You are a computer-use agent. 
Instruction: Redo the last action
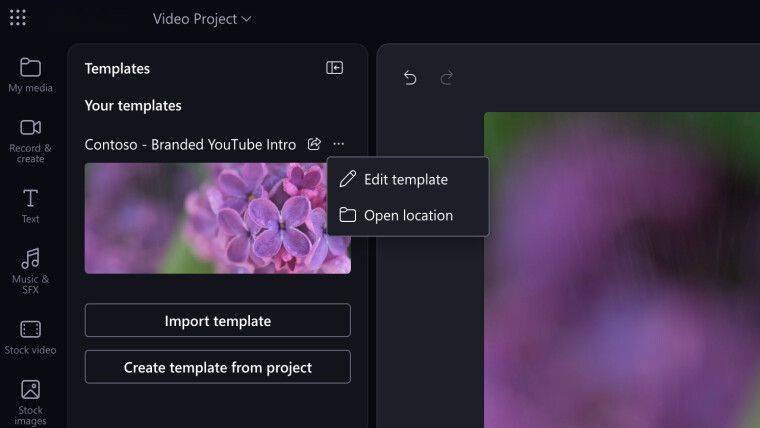[x=447, y=78]
